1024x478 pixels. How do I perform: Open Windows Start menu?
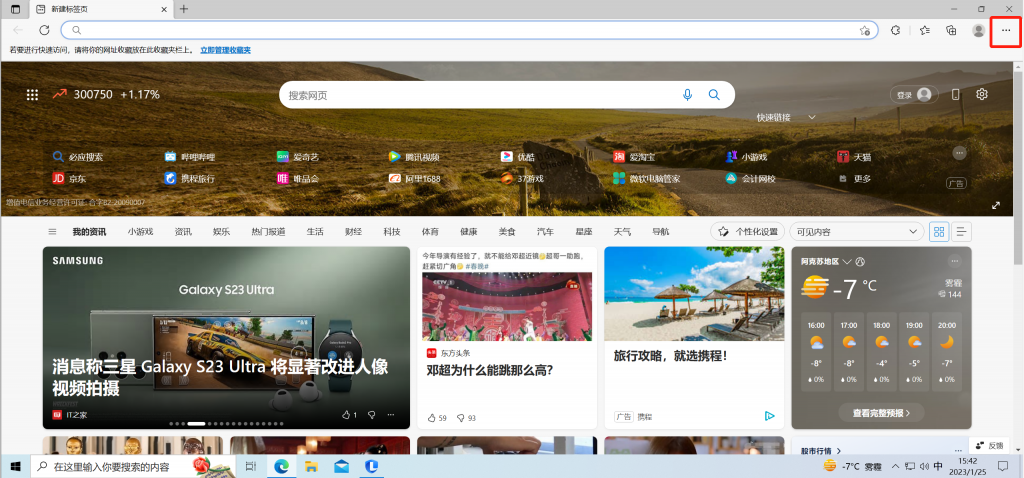(14, 467)
